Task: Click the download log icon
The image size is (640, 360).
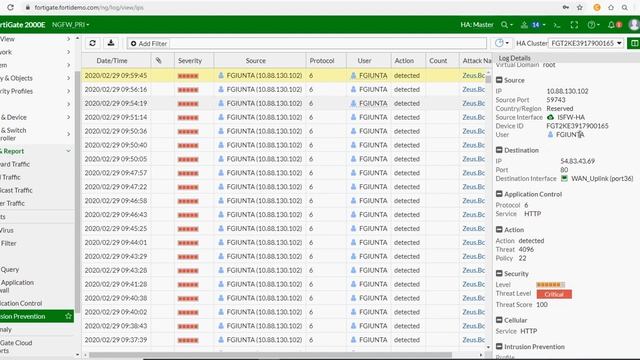Action: click(111, 43)
